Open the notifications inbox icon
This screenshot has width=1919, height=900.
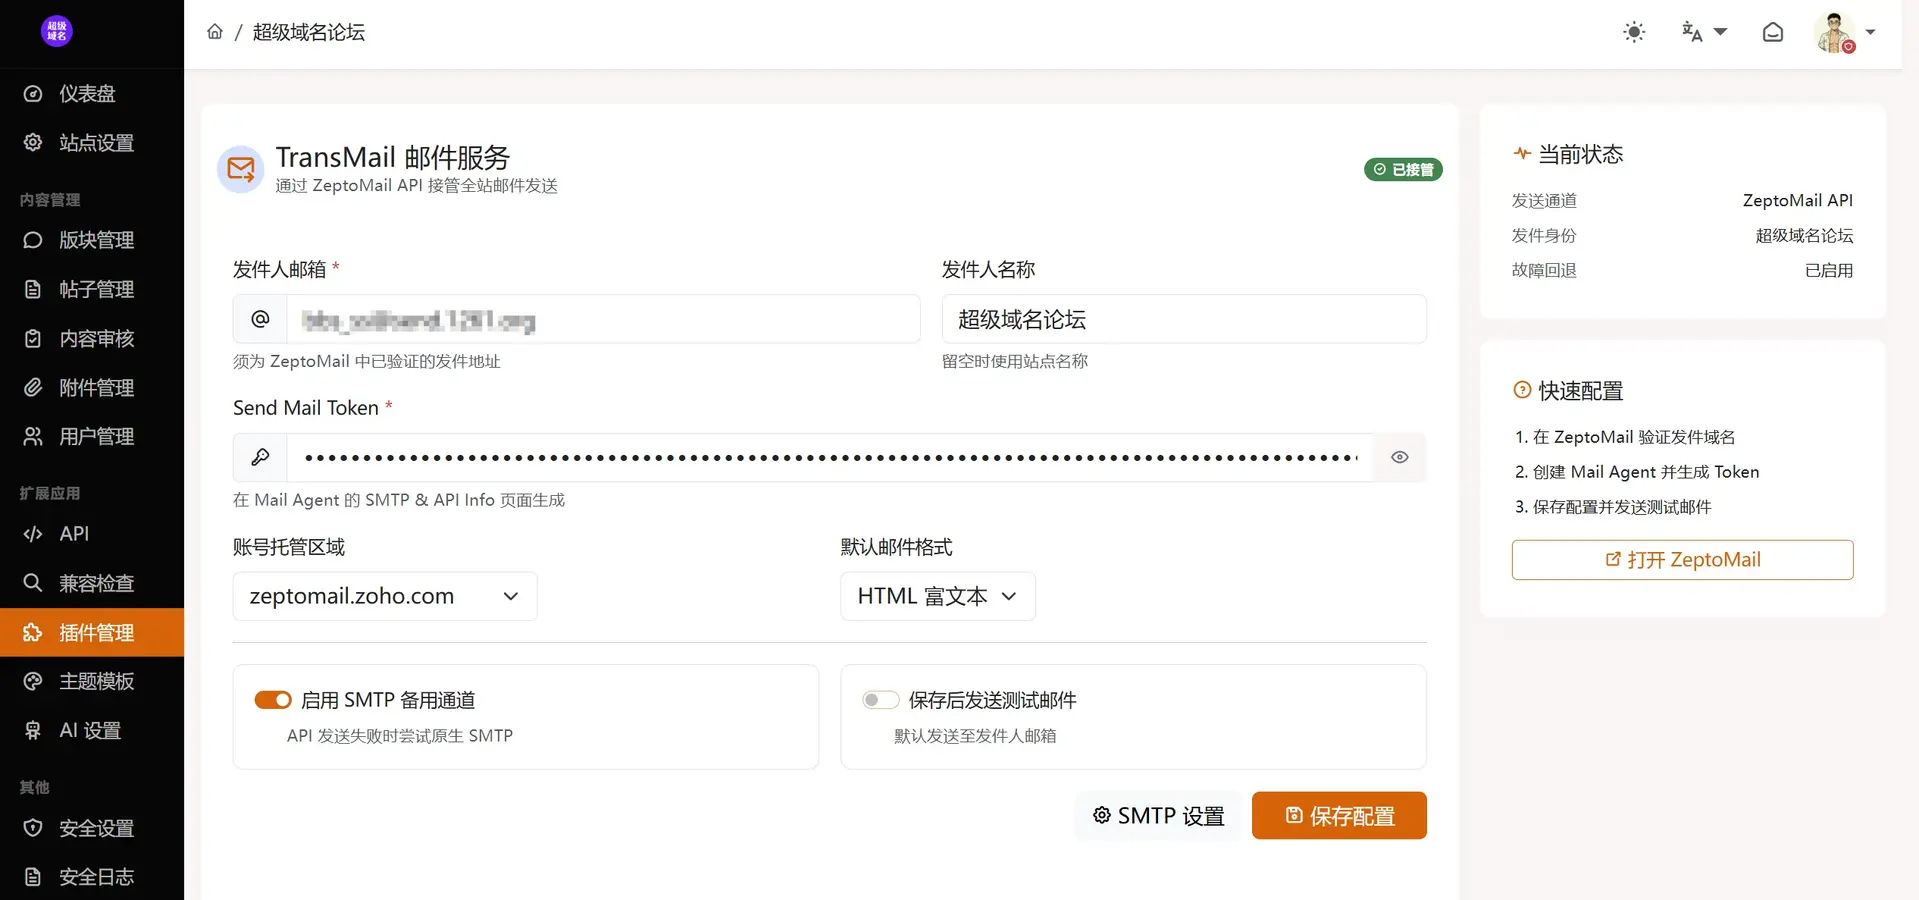(1773, 32)
